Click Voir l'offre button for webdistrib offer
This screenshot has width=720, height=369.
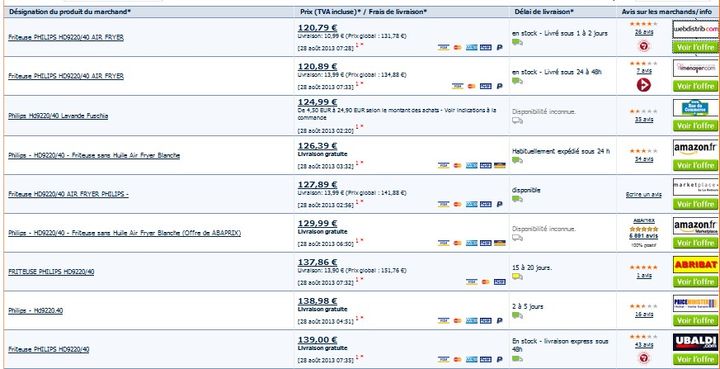pos(695,47)
